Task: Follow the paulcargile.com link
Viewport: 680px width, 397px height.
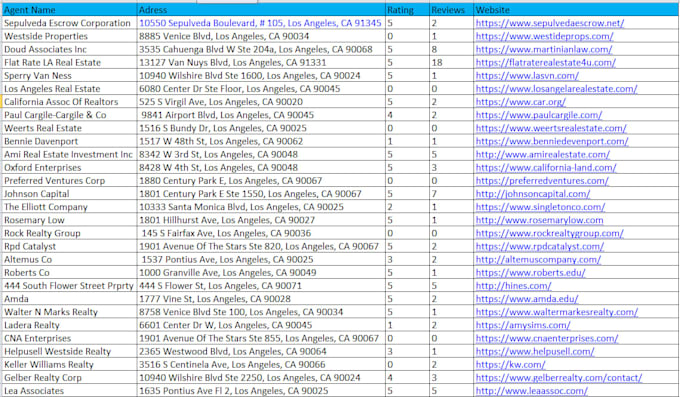Action: (x=539, y=115)
